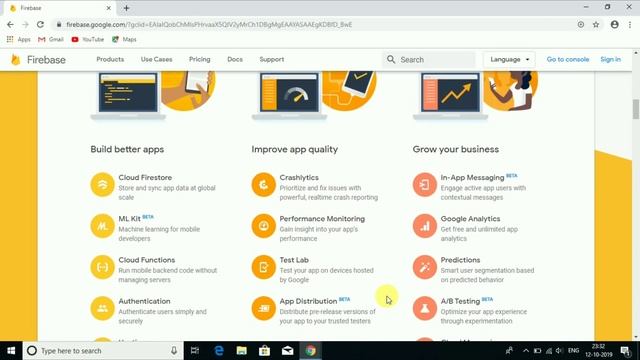Viewport: 640px width, 360px height.
Task: Select the Google Analytics bar chart icon
Action: click(425, 226)
